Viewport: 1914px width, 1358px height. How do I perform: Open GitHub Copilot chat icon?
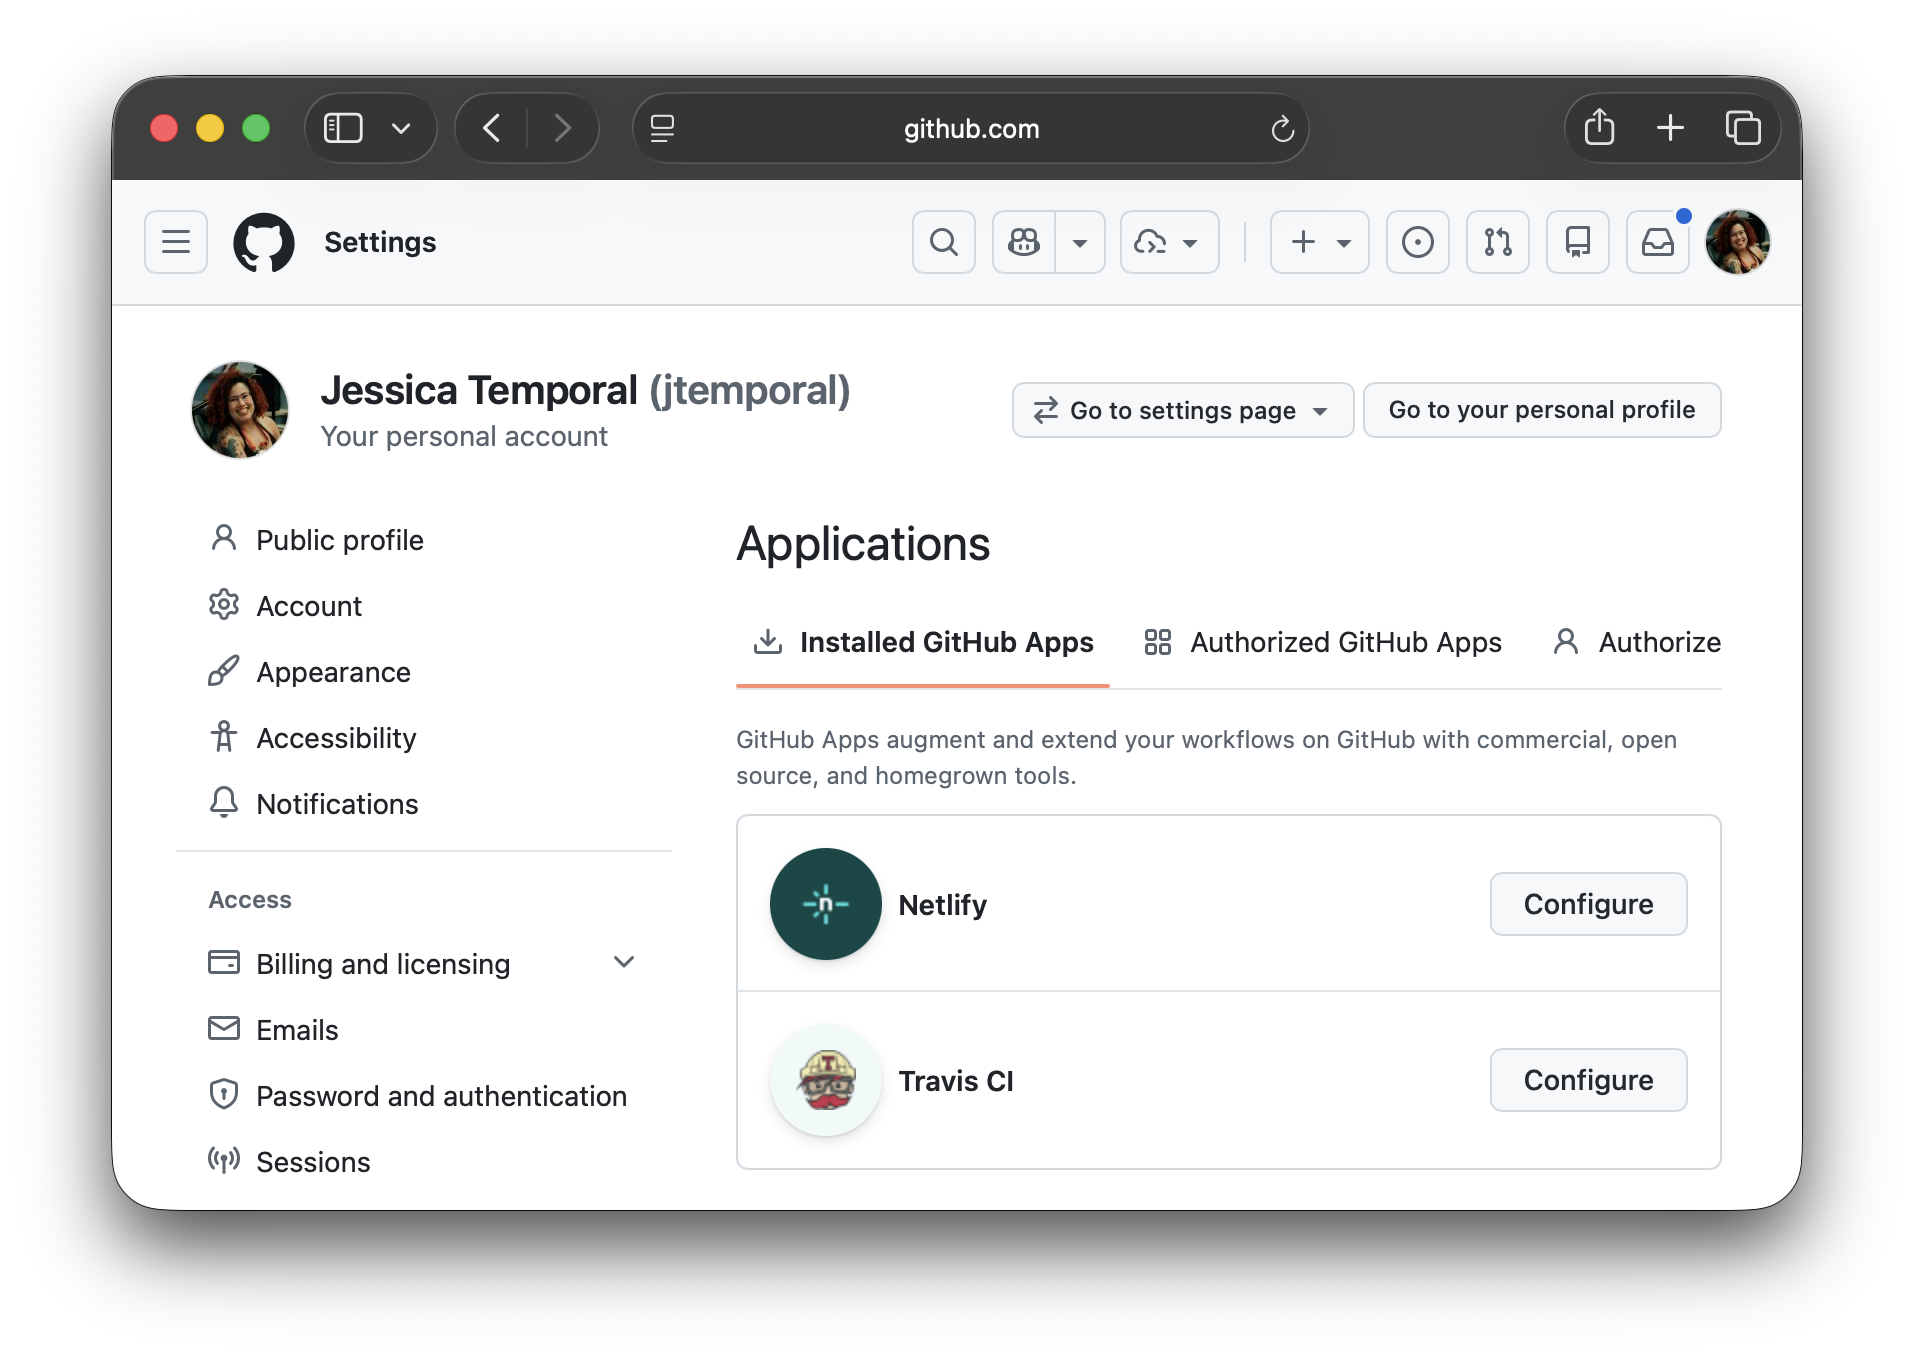1024,242
